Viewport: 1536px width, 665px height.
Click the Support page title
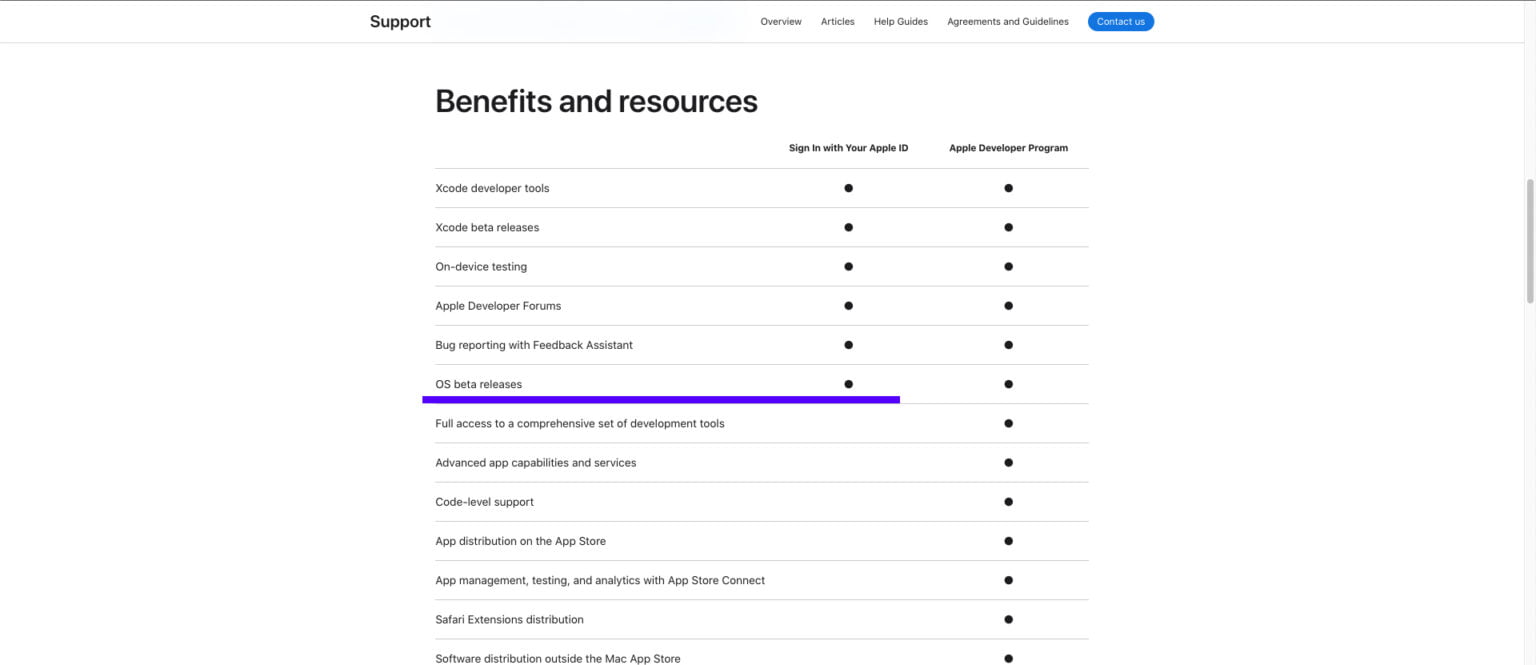click(x=400, y=21)
